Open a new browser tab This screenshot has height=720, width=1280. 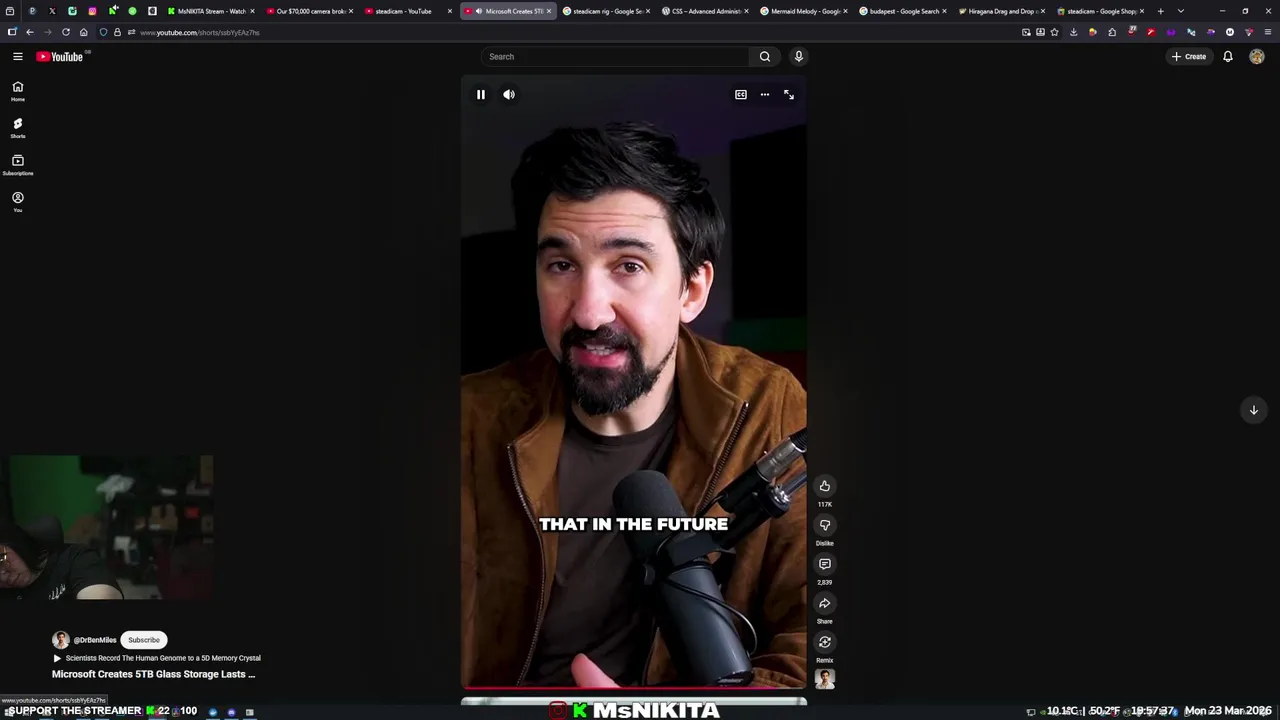(1161, 11)
